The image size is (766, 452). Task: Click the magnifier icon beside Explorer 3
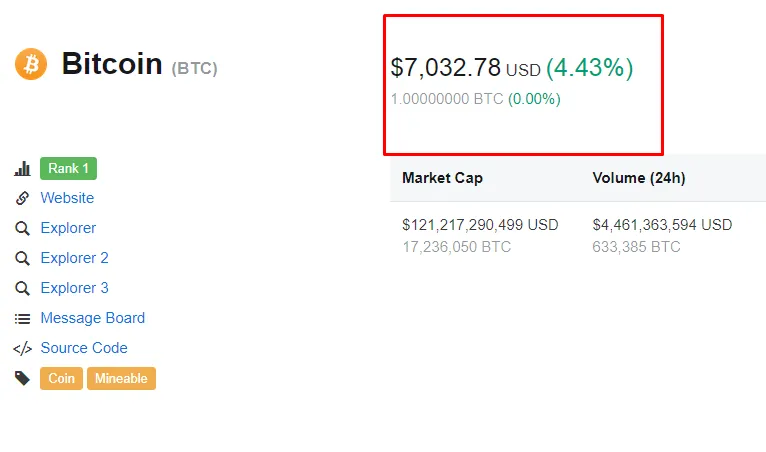(22, 288)
